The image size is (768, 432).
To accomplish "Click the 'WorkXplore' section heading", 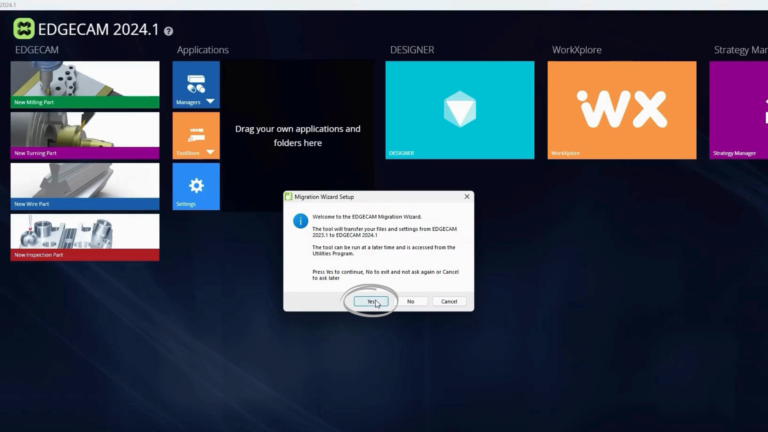I will coord(576,50).
